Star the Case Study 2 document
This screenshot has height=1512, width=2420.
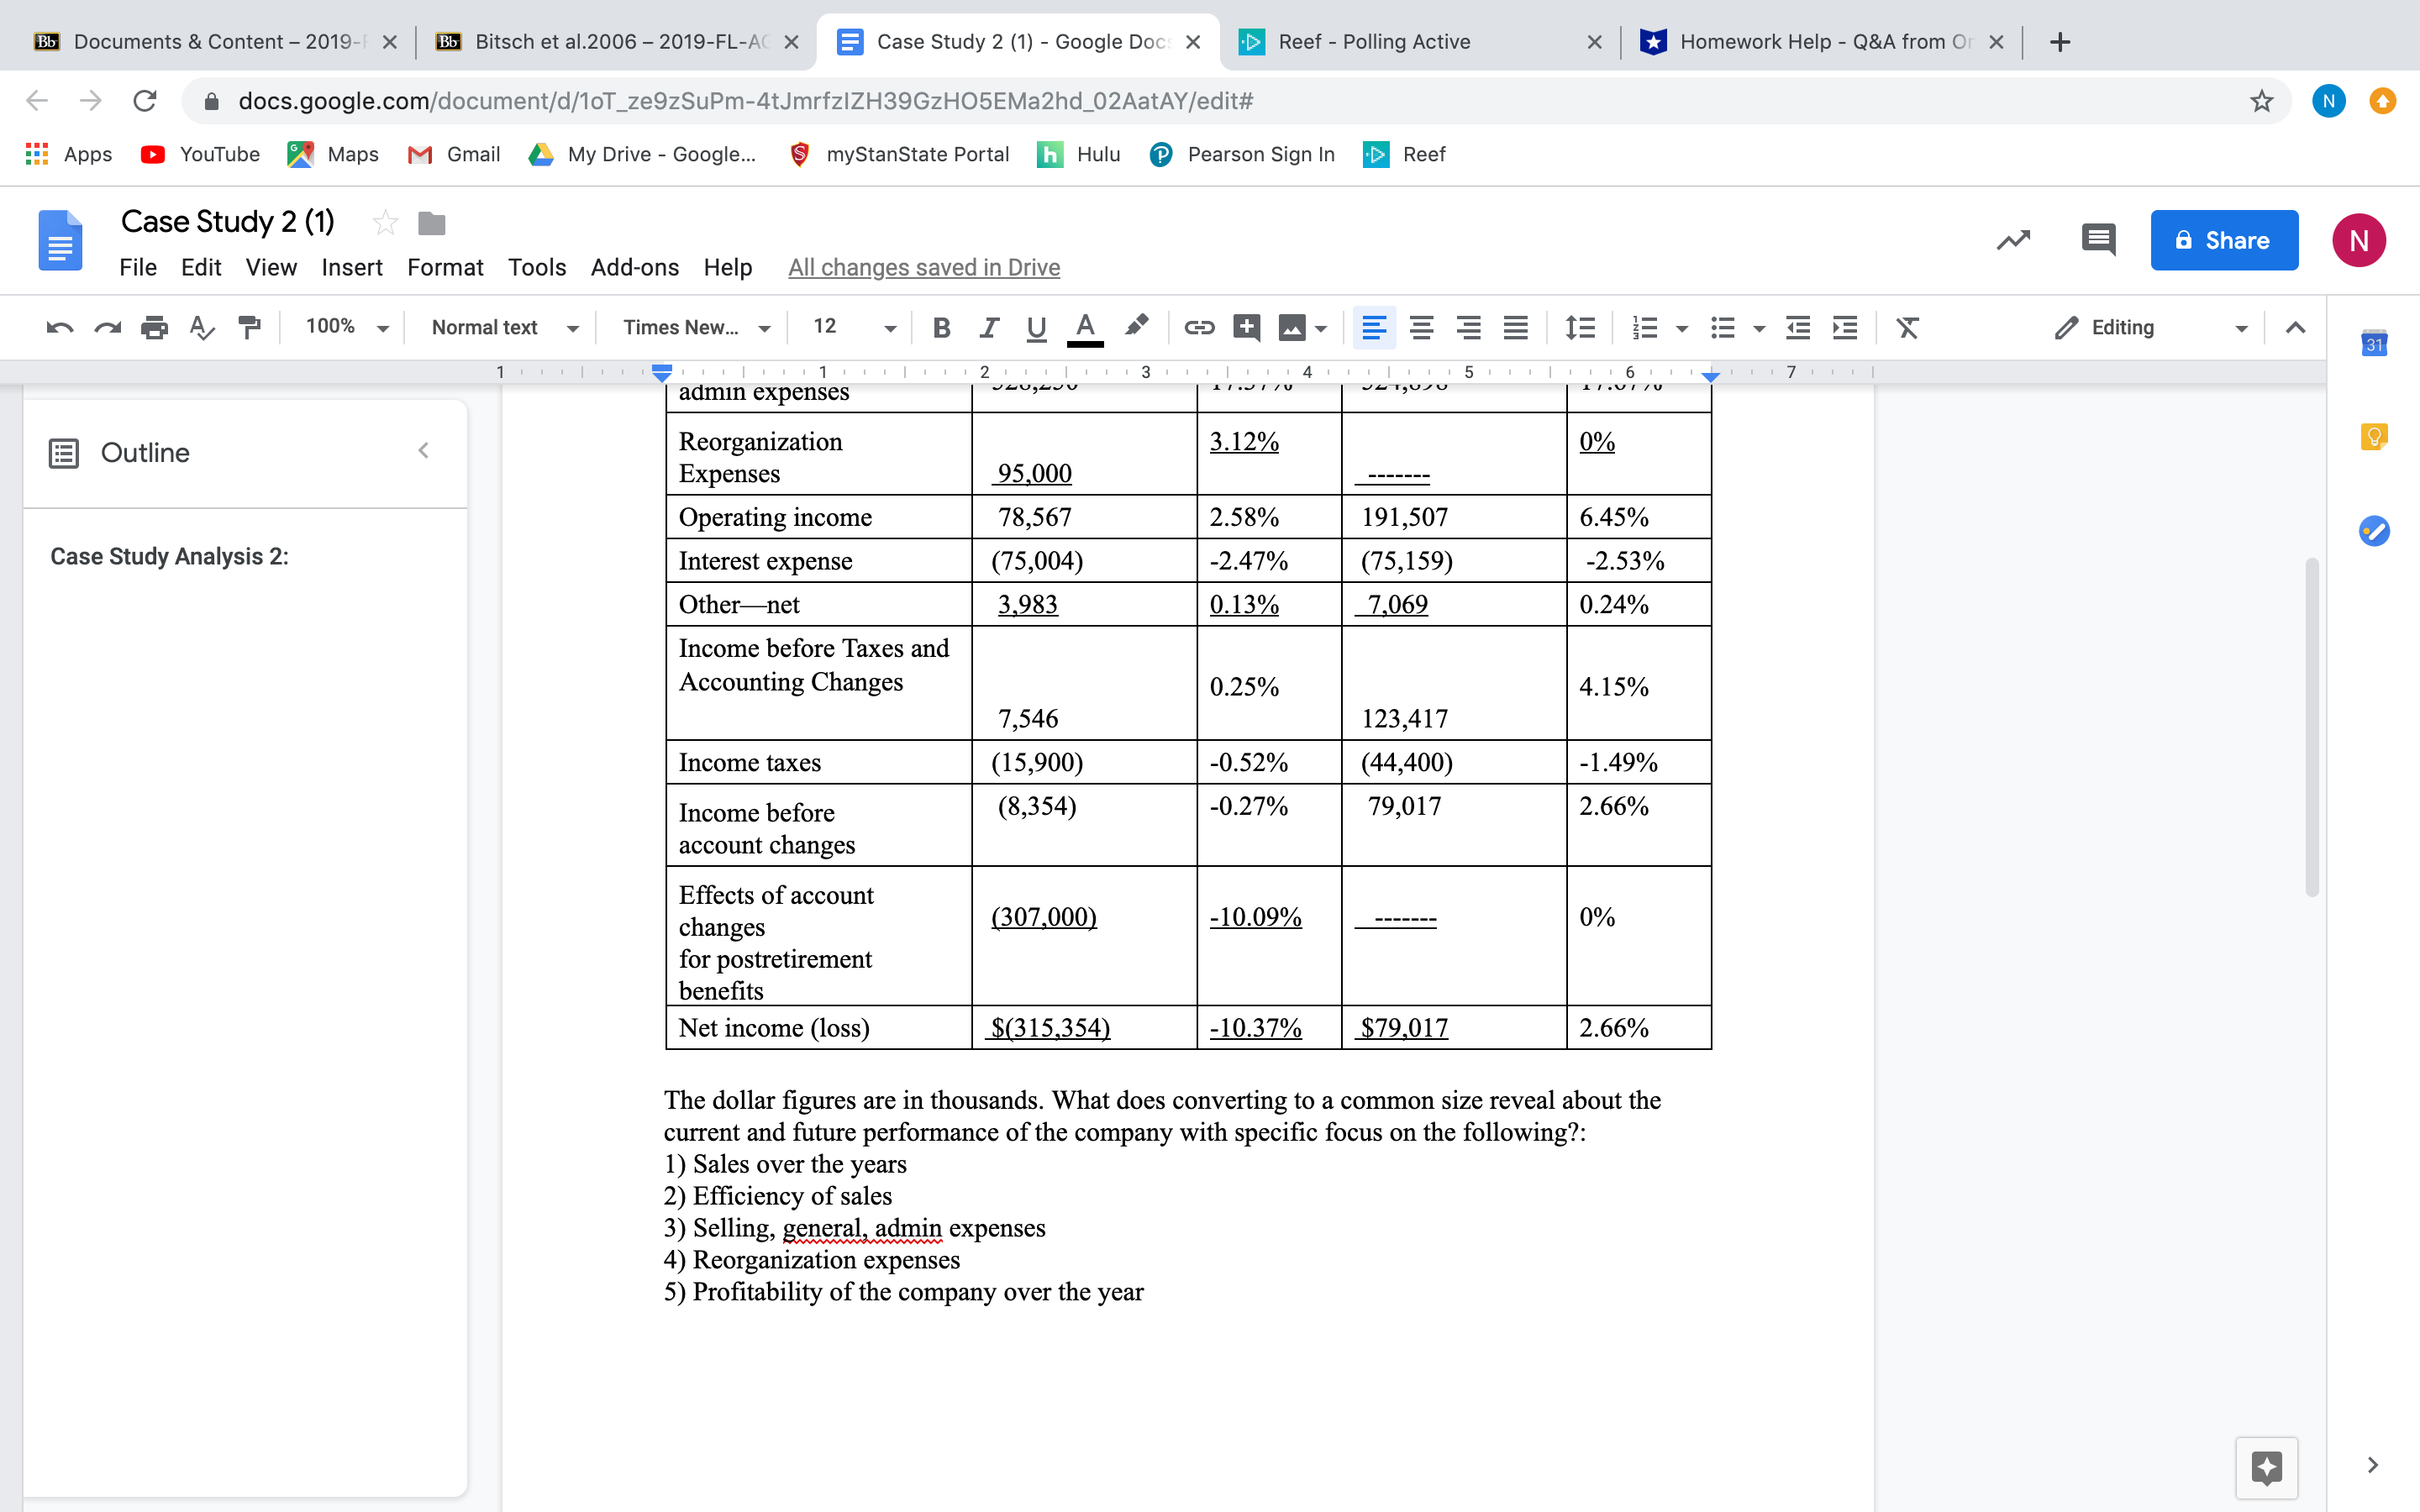coord(385,223)
